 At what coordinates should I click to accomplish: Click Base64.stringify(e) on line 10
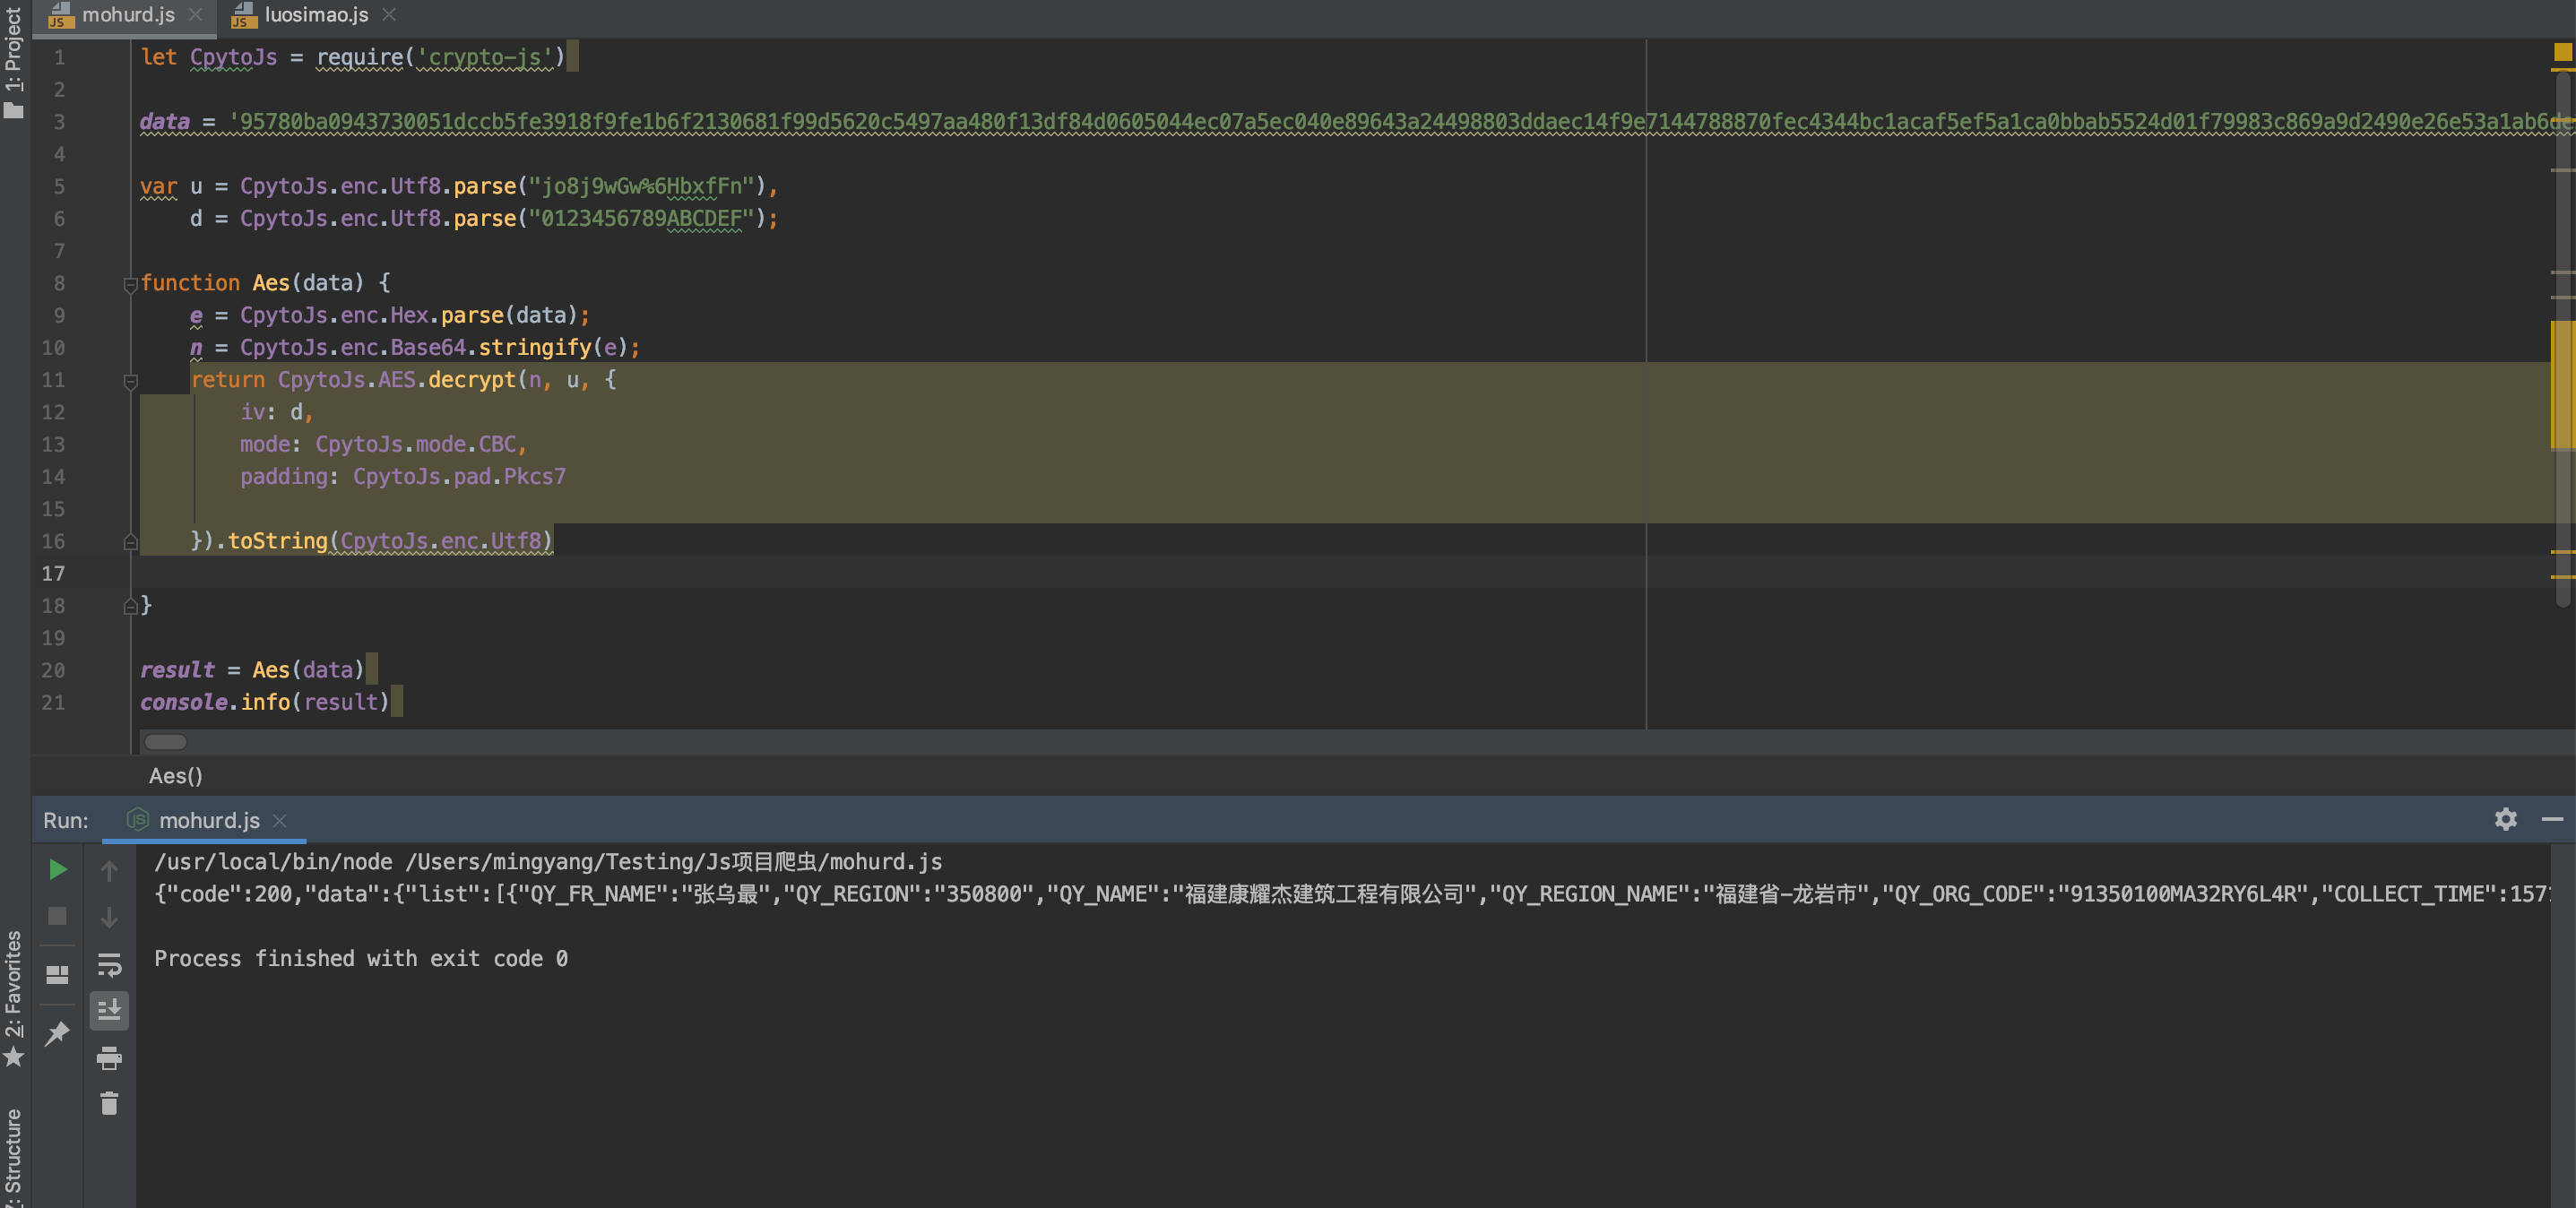pos(509,347)
